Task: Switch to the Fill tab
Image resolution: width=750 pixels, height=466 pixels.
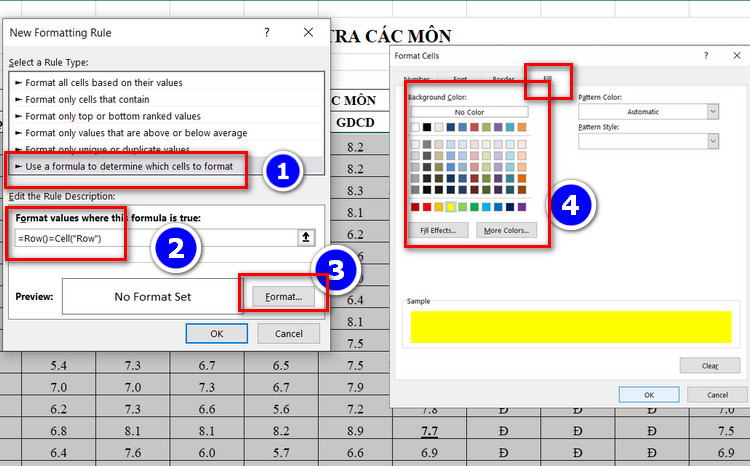Action: pyautogui.click(x=547, y=78)
